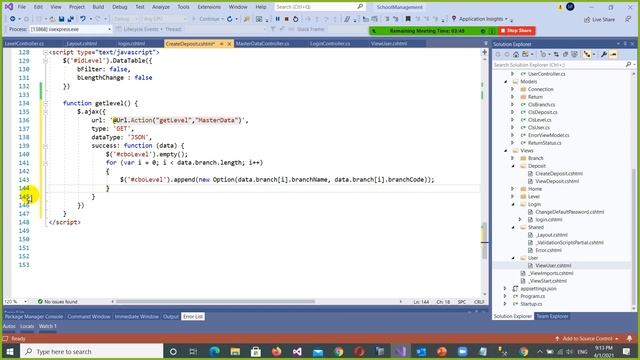This screenshot has width=640, height=360.
Task: Click Add to Source Control in status bar
Action: click(x=587, y=339)
